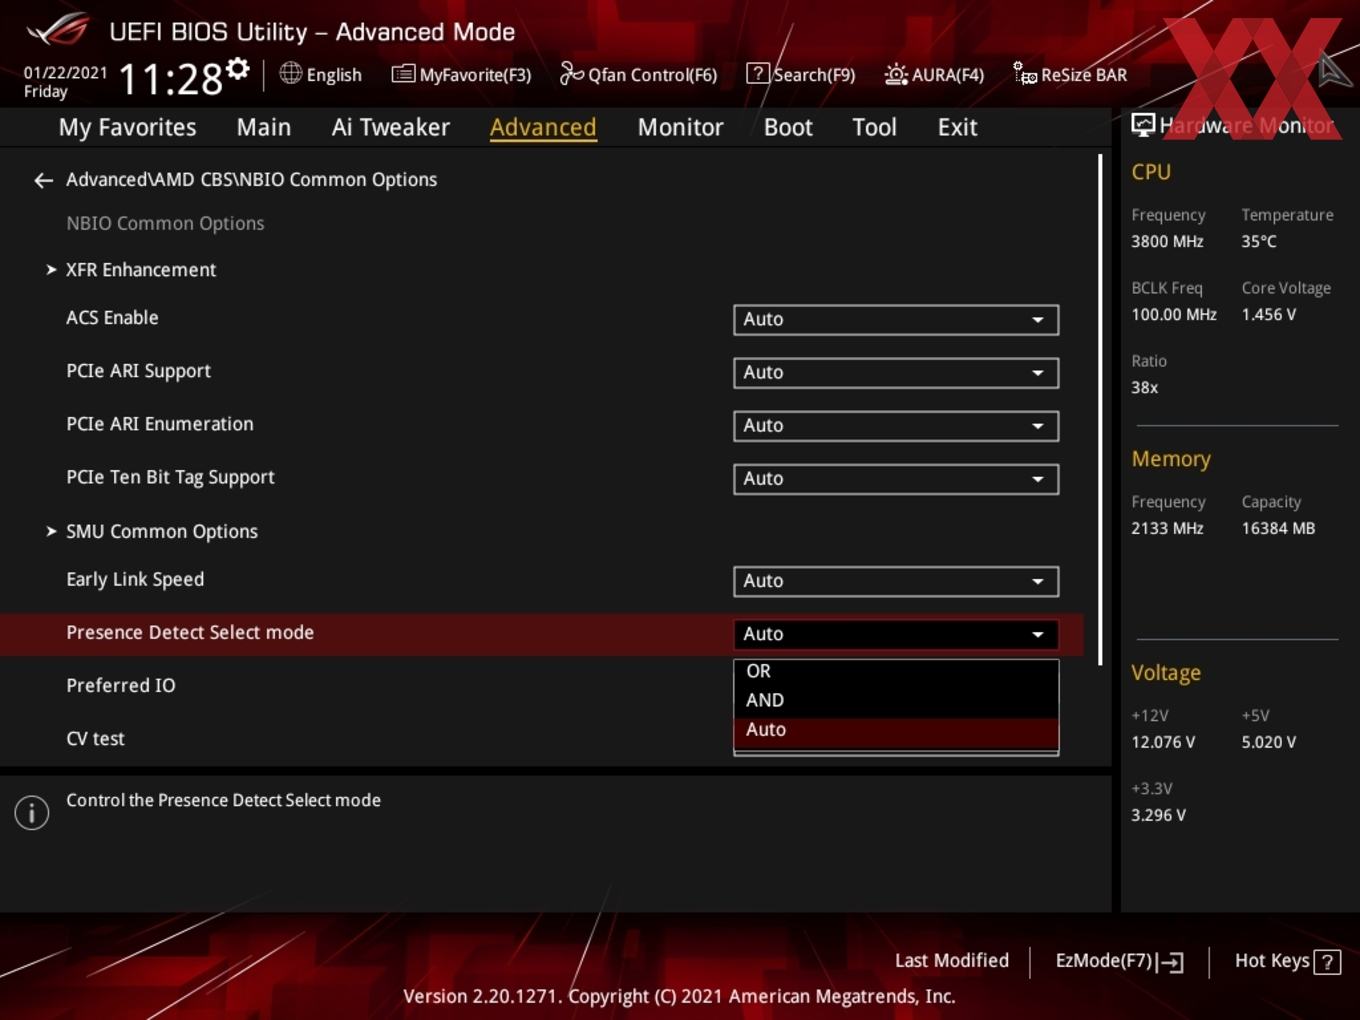Go to the Monitor tab
Viewport: 1360px width, 1020px height.
680,127
